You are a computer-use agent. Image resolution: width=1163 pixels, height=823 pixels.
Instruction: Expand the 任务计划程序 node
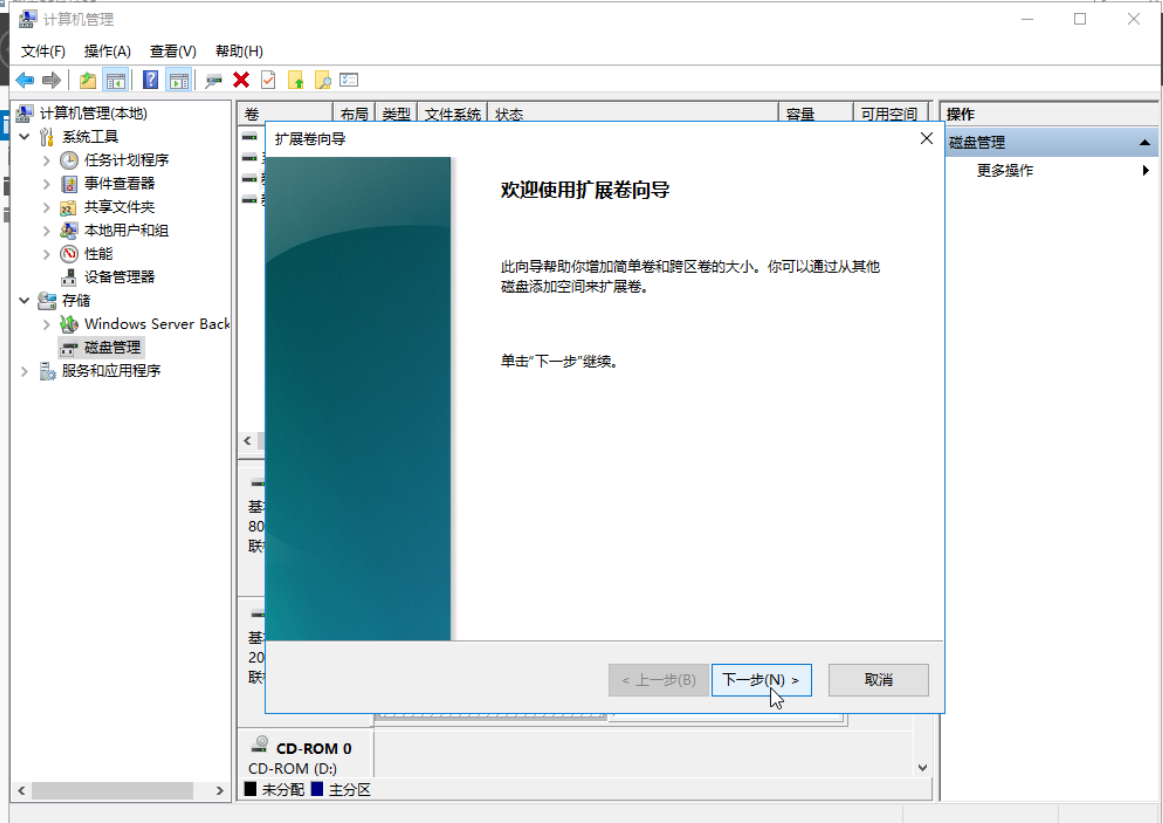(x=46, y=160)
